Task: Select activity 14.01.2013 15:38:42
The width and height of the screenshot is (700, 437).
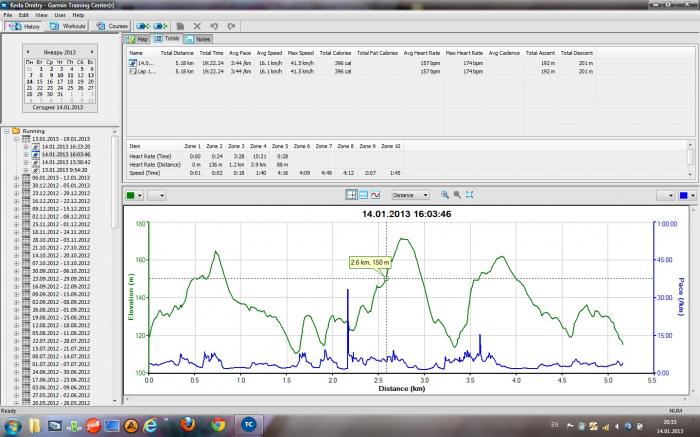Action: [x=66, y=162]
